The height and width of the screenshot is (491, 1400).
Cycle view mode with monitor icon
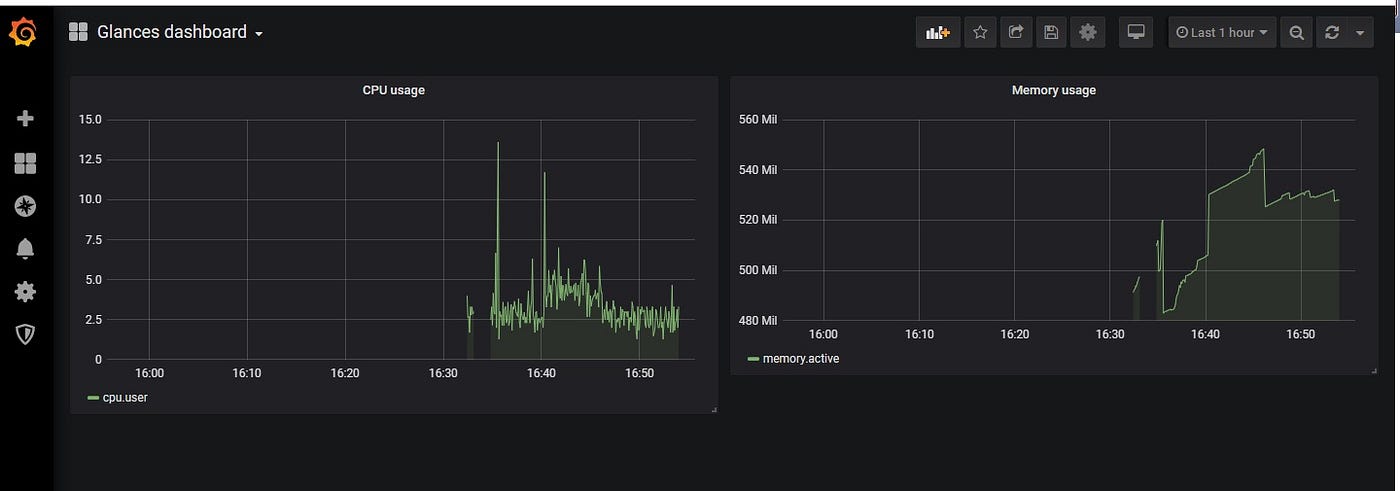[1136, 32]
